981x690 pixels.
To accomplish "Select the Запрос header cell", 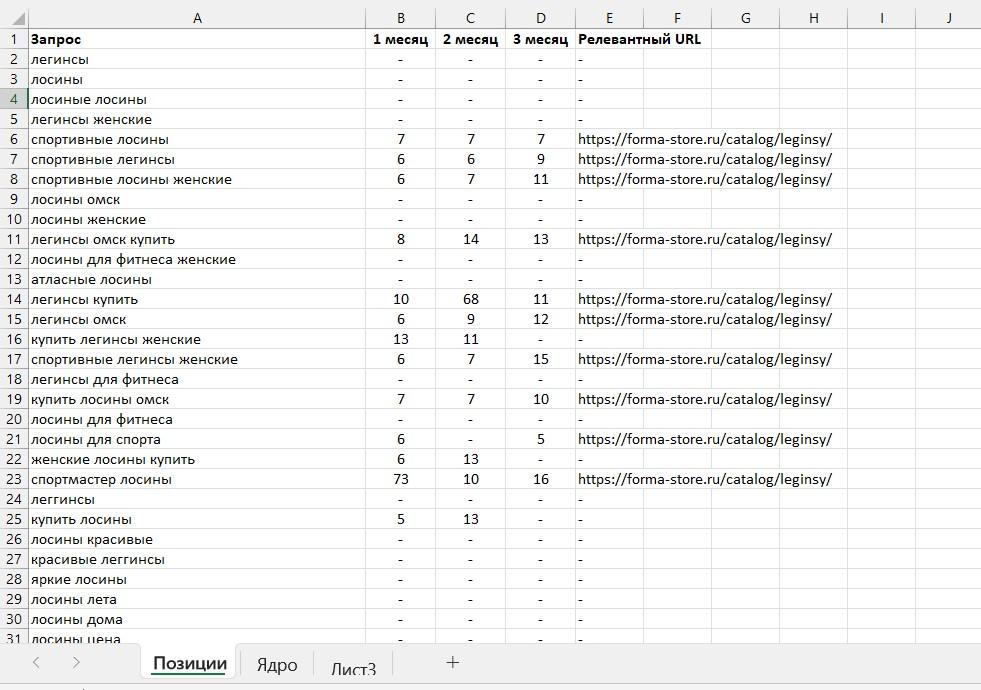I will click(197, 39).
